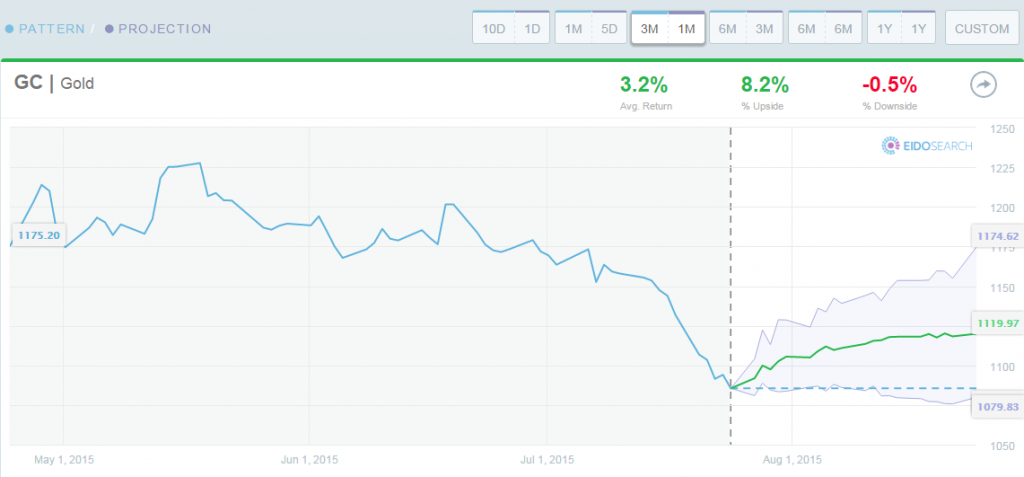The image size is (1024, 477).
Task: Select the active 3M pattern range
Action: [650, 28]
